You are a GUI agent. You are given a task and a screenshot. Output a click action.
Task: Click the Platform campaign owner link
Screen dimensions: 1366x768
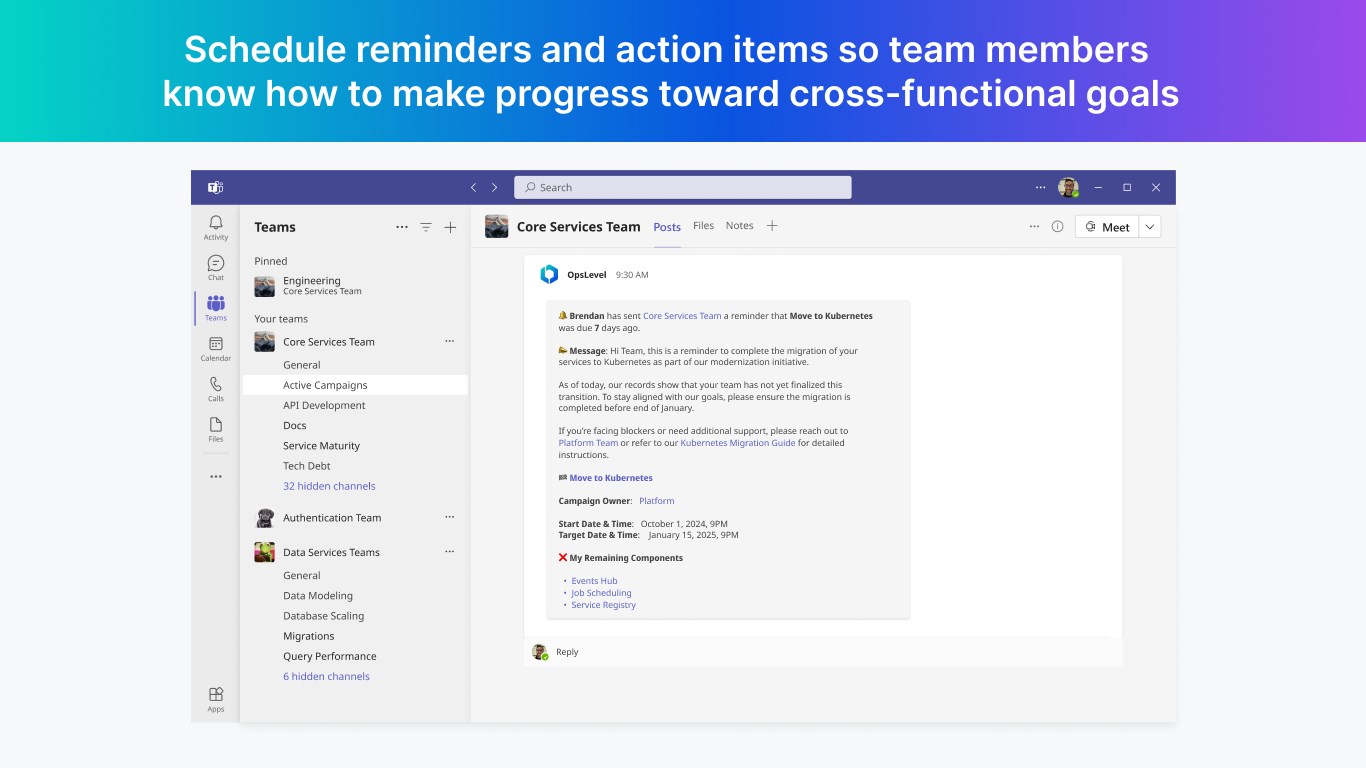point(657,501)
